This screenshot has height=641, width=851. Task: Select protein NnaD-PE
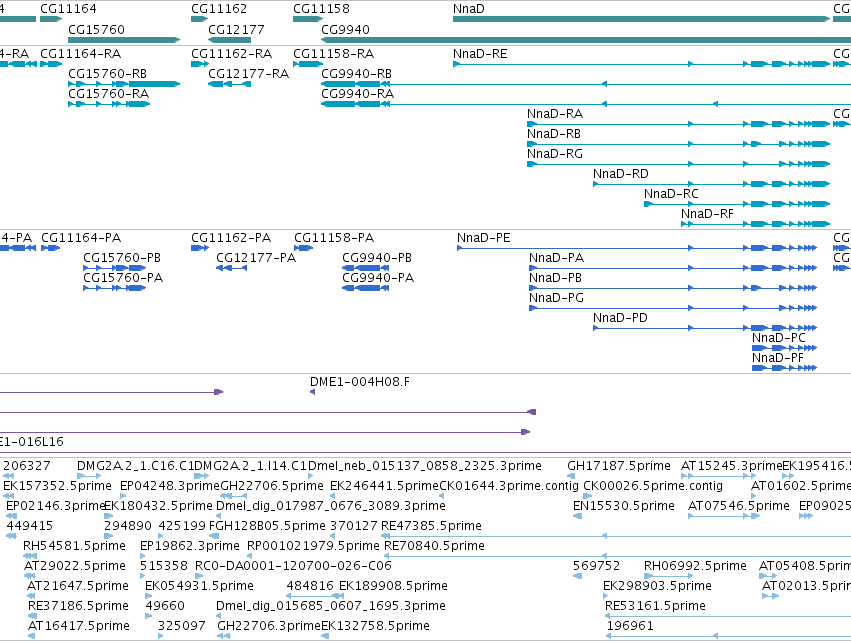pos(637,248)
